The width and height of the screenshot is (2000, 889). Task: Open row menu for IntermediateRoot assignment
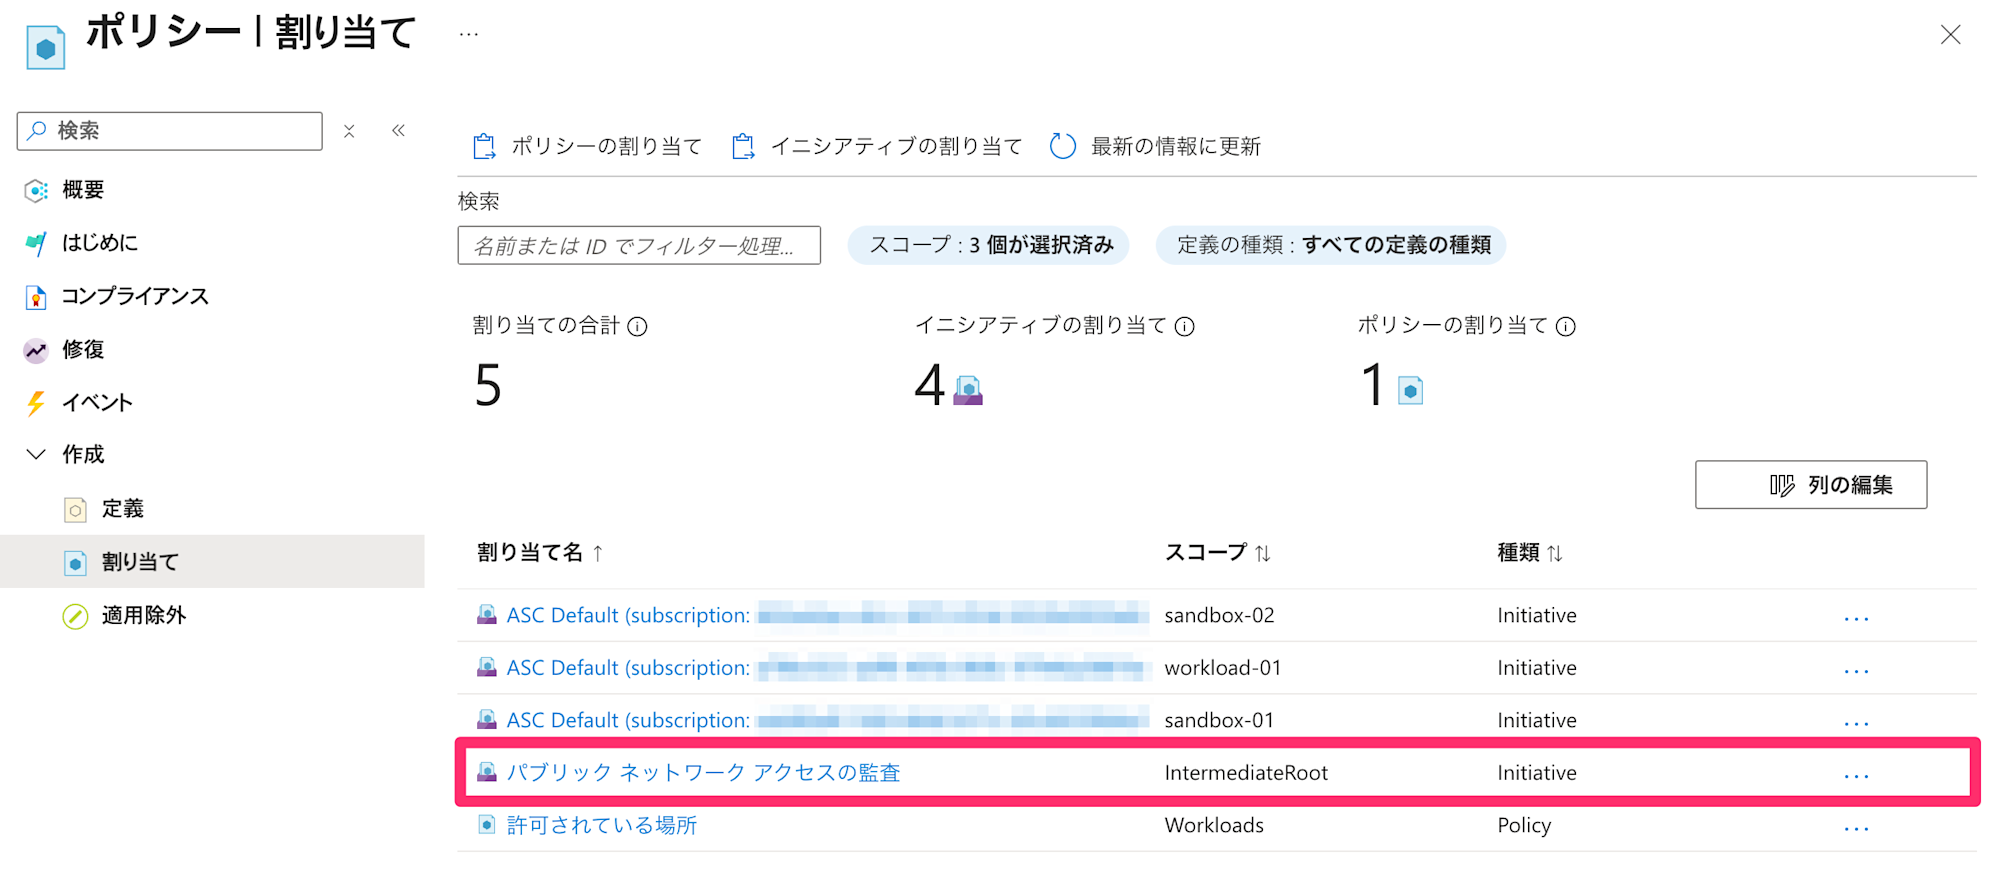[x=1856, y=776]
